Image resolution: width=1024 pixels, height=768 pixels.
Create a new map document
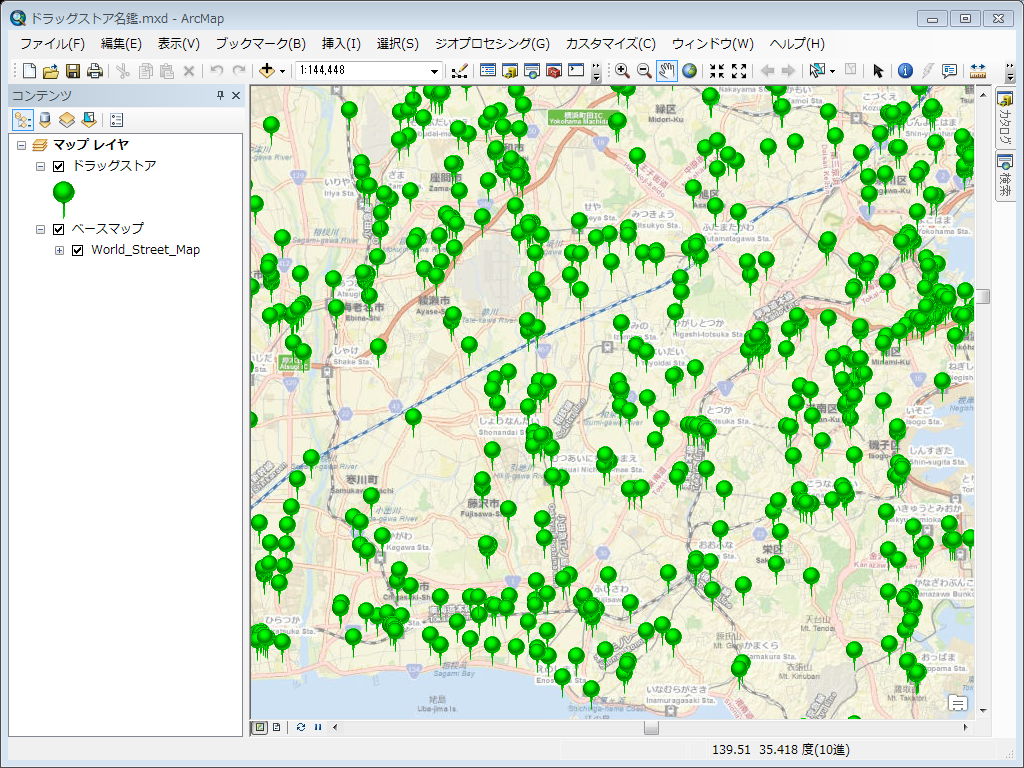click(29, 71)
